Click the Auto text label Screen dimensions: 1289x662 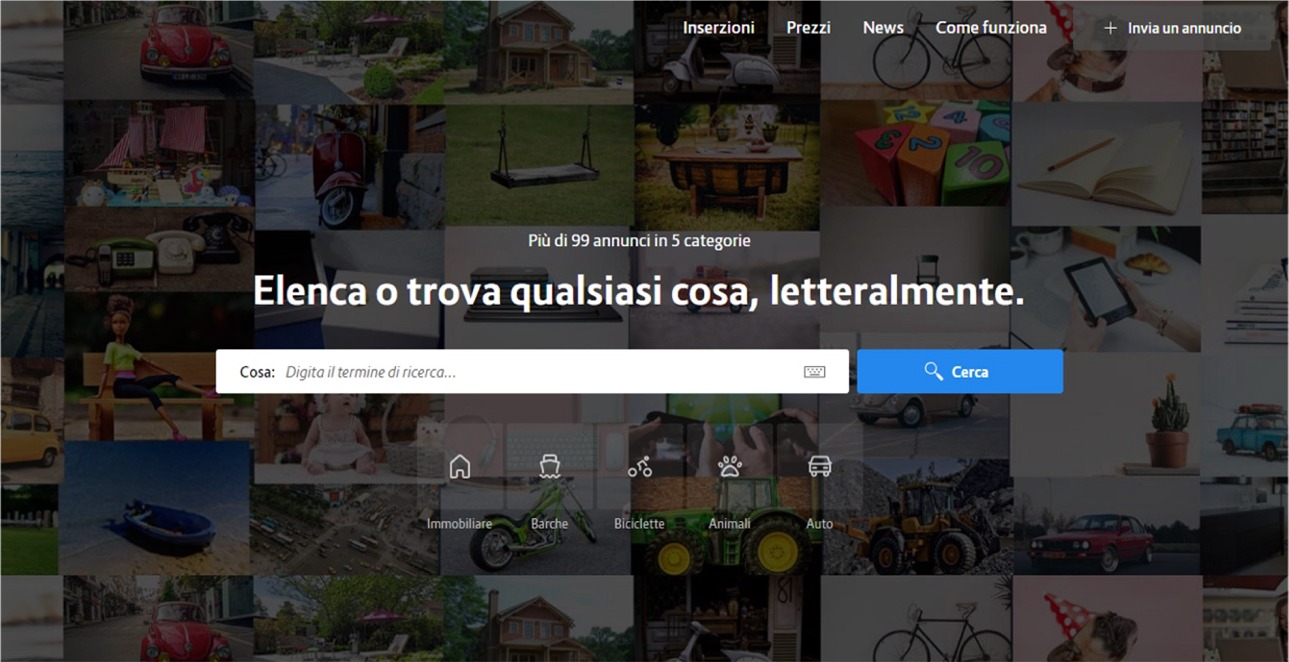click(820, 524)
